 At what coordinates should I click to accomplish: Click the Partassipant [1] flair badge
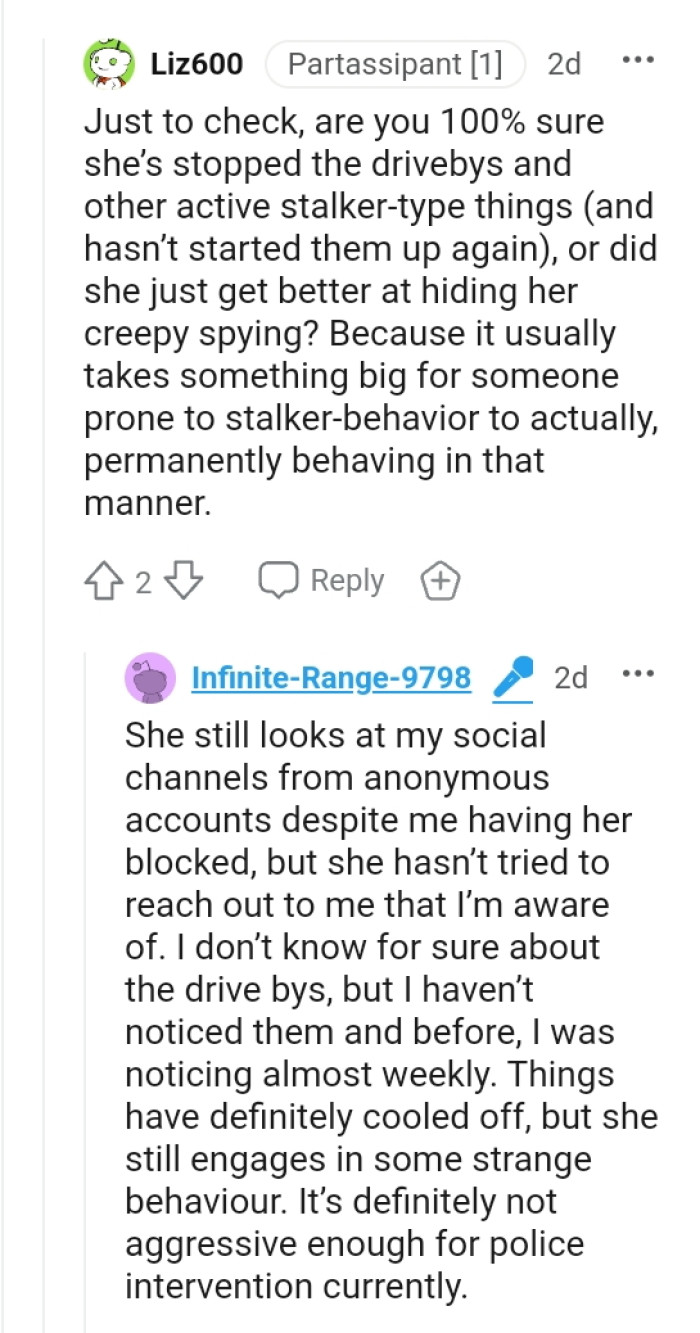click(x=395, y=63)
